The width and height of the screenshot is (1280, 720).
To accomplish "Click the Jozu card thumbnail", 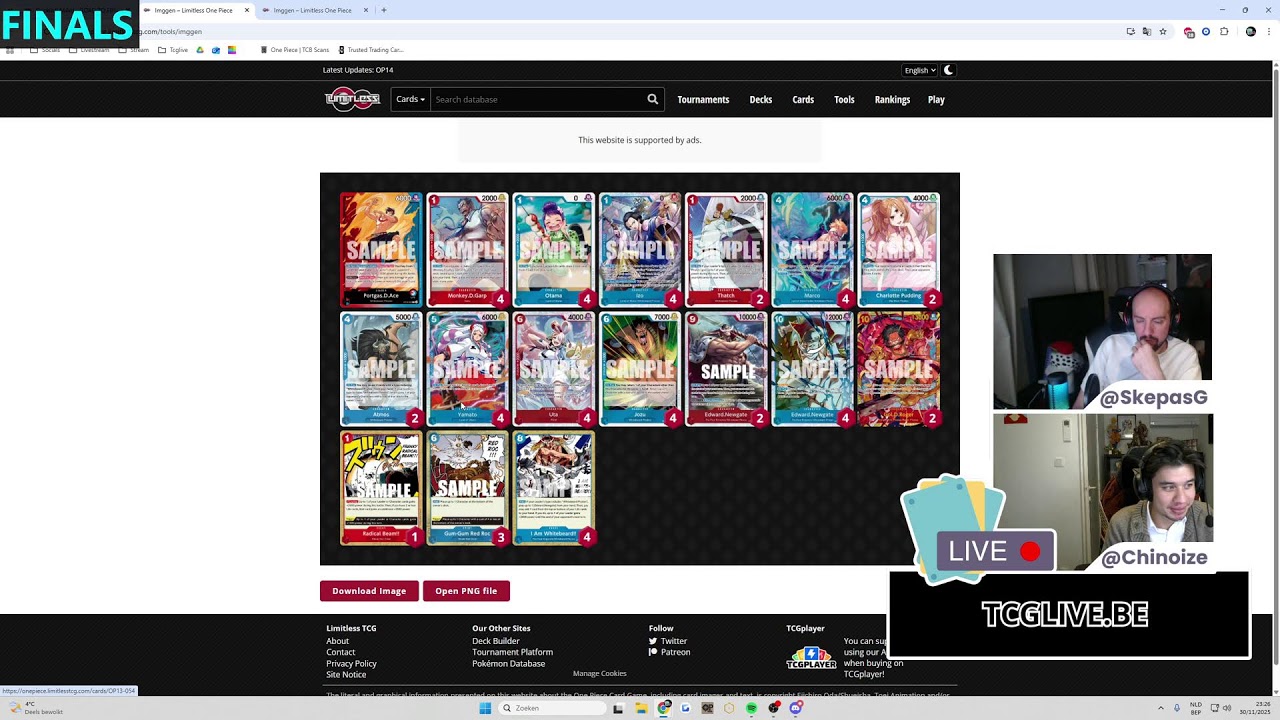I will pyautogui.click(x=639, y=368).
